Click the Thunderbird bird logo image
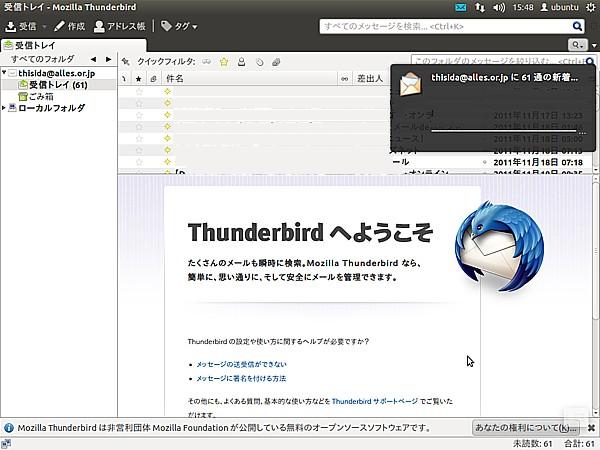Viewport: 600px width, 450px height. tap(499, 247)
